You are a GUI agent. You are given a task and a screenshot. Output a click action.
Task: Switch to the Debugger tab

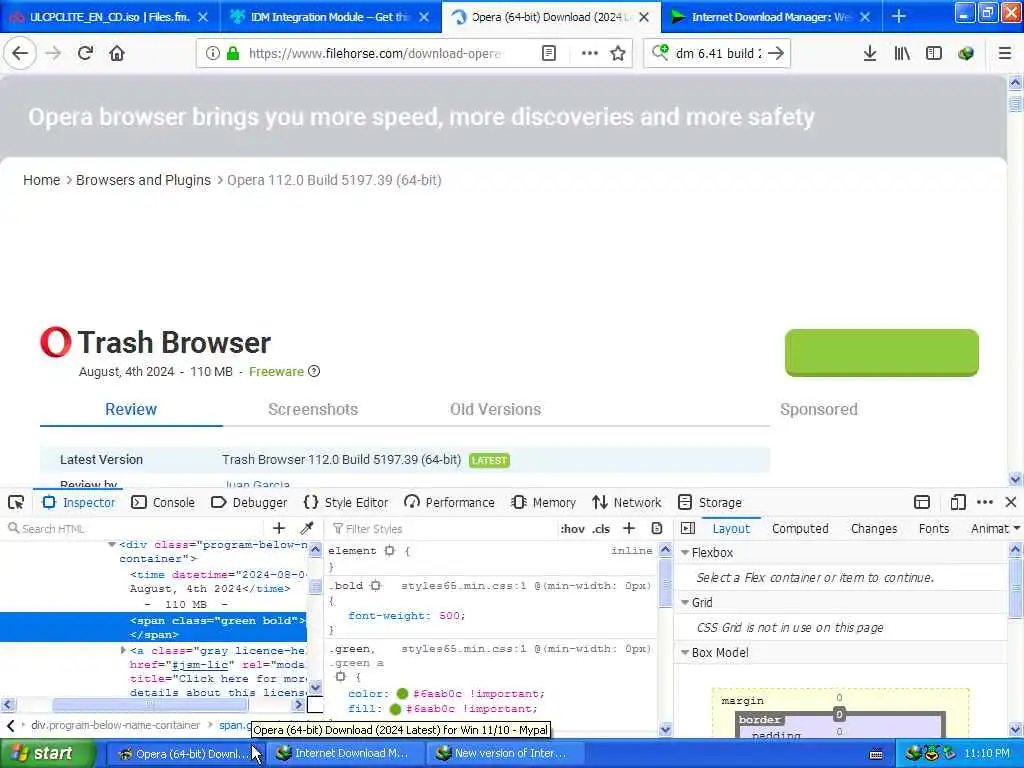pos(249,502)
